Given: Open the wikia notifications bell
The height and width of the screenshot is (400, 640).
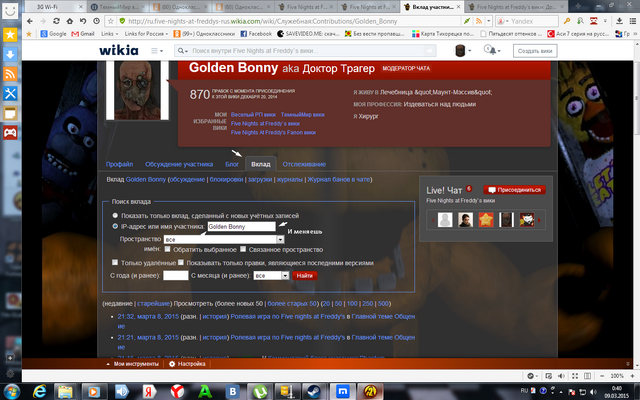Looking at the screenshot, I should 491,50.
